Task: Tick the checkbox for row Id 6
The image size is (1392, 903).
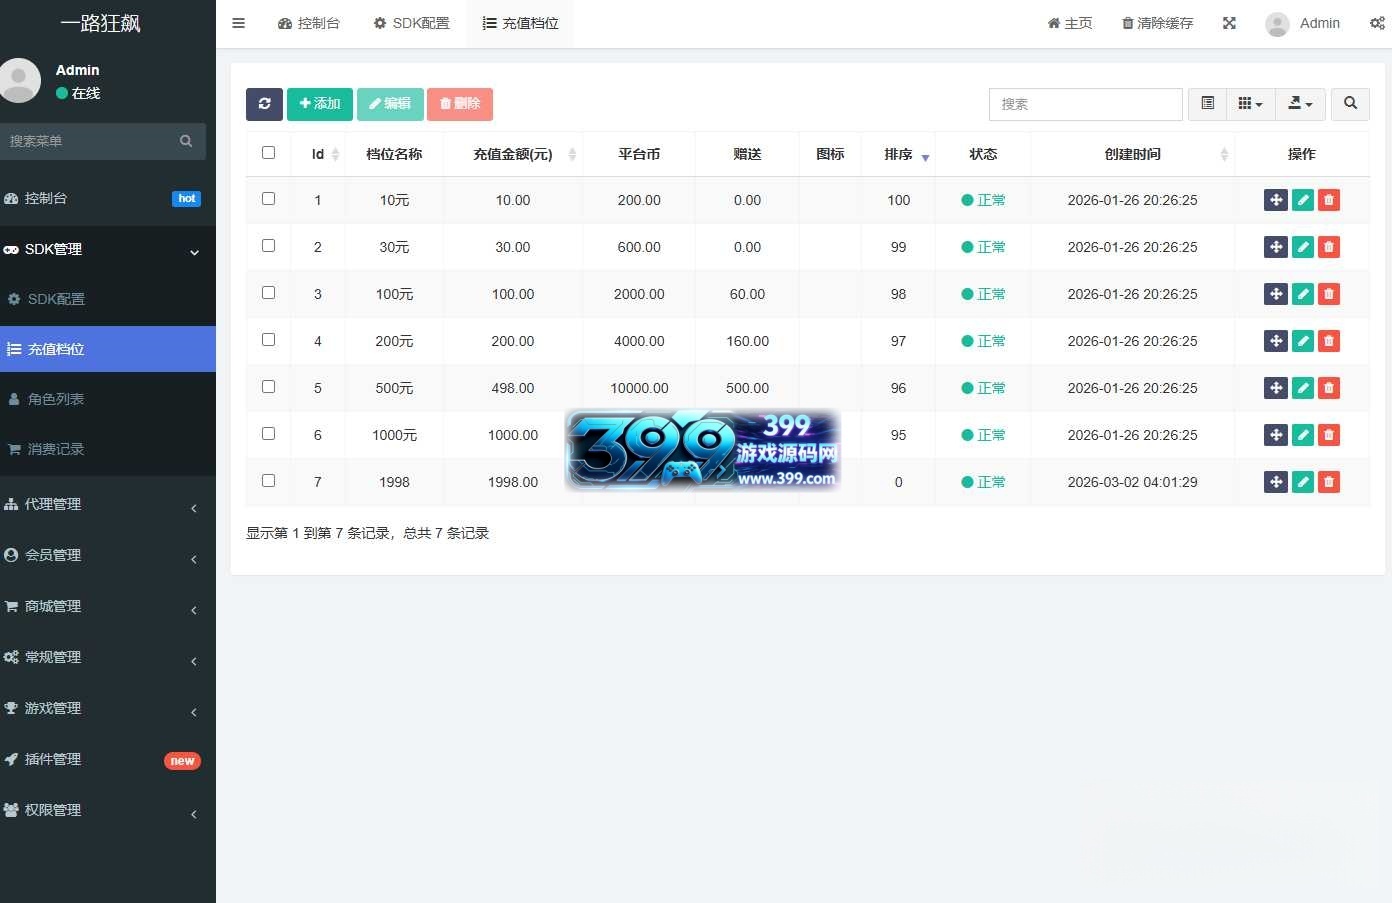Action: pos(268,434)
